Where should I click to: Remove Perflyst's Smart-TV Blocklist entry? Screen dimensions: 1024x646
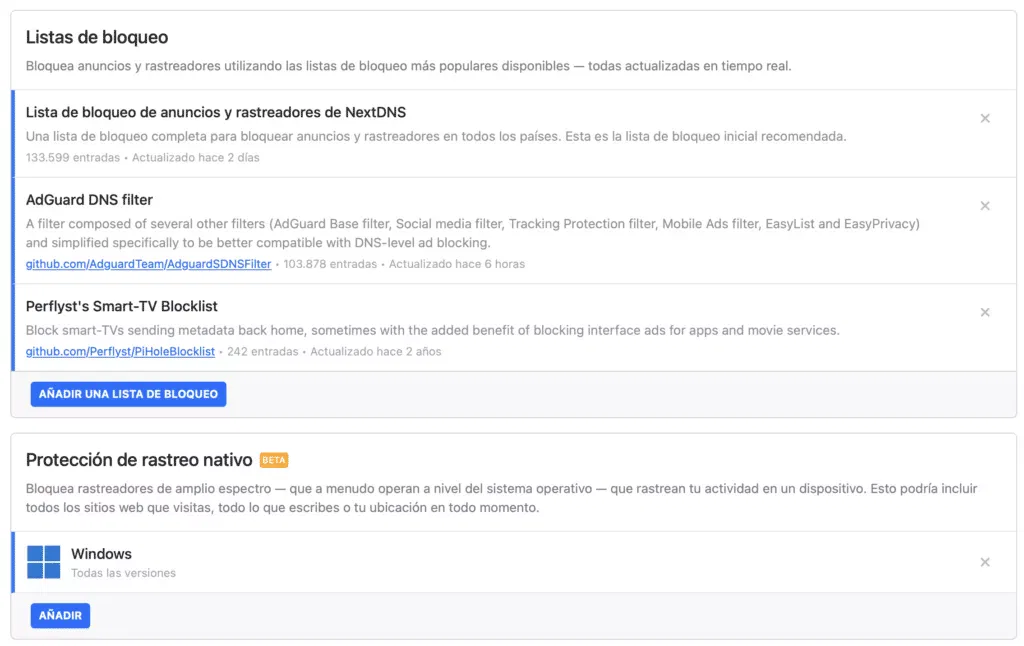pos(984,312)
